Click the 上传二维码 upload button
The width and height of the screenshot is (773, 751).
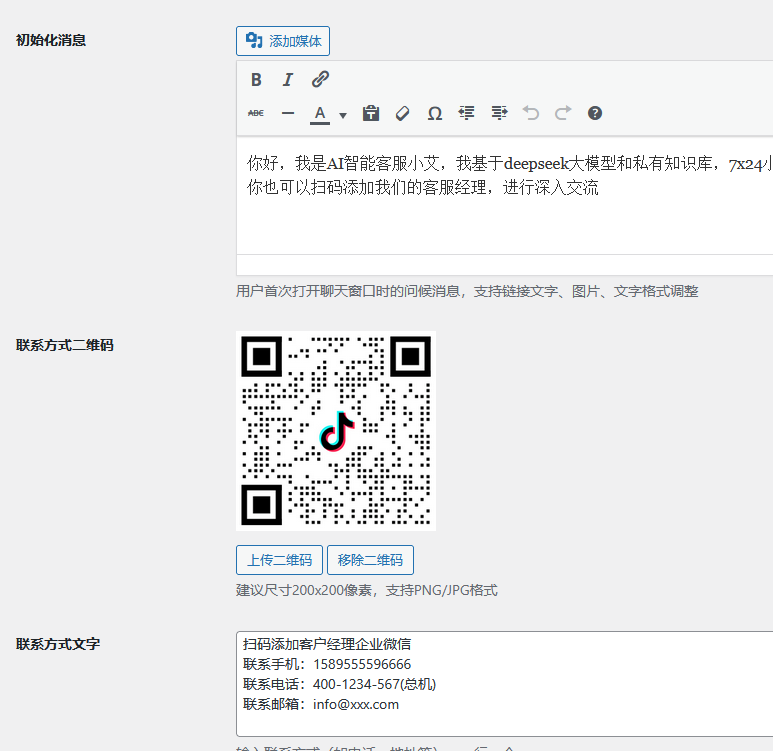279,560
